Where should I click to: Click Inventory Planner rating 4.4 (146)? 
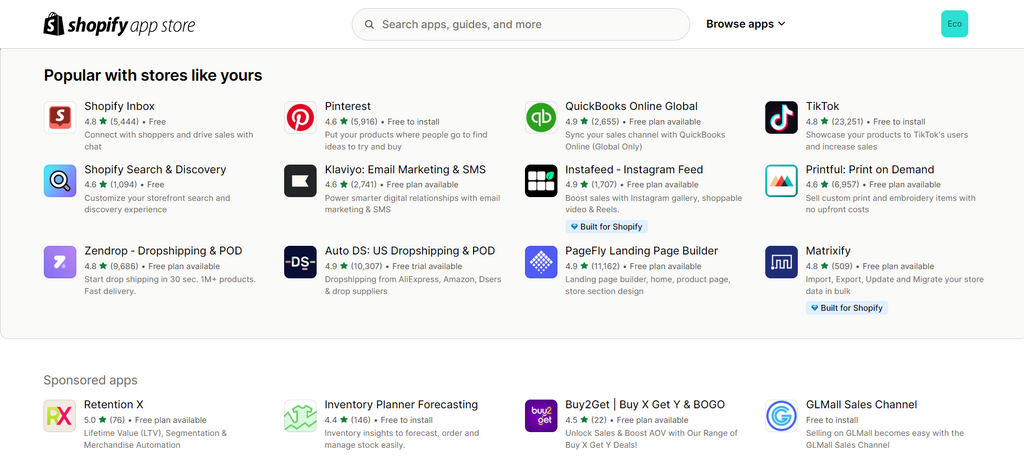(347, 420)
